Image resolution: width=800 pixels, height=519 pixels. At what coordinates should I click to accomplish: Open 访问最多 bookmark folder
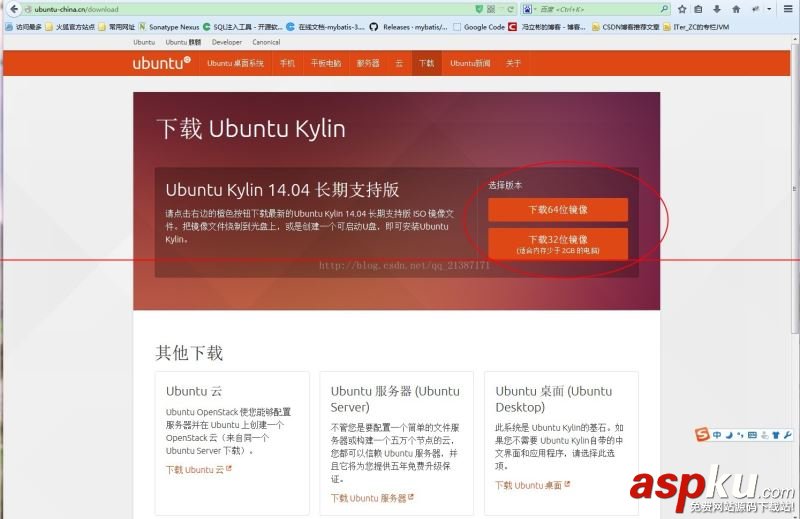click(23, 27)
